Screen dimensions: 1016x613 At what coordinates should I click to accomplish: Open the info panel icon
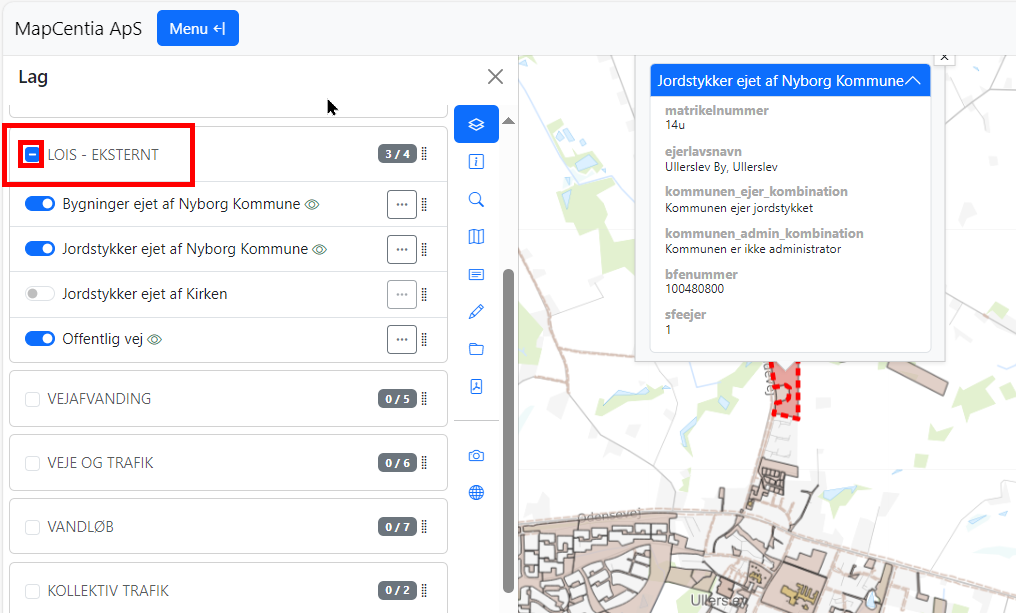click(x=476, y=162)
